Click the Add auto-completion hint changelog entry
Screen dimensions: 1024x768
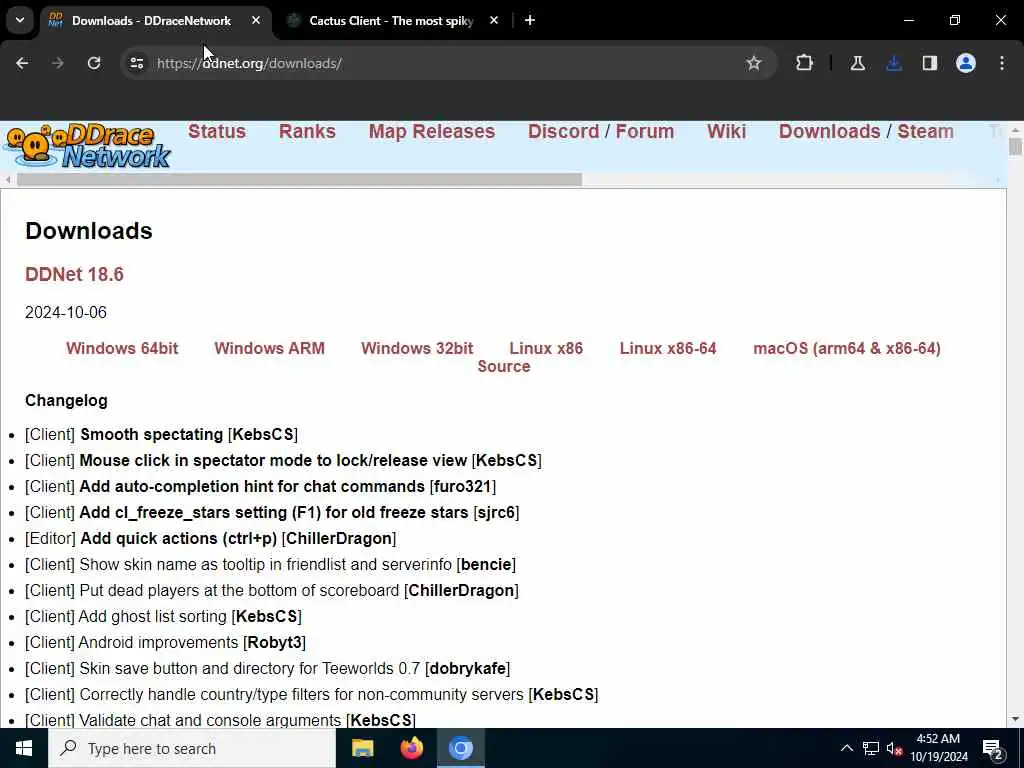261,487
